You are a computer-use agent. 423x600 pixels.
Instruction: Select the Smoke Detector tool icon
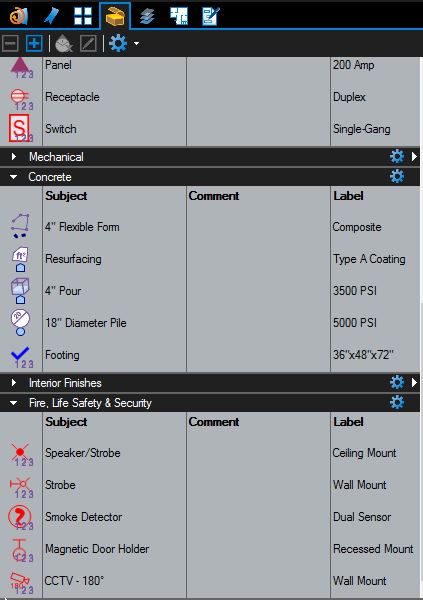click(x=21, y=517)
